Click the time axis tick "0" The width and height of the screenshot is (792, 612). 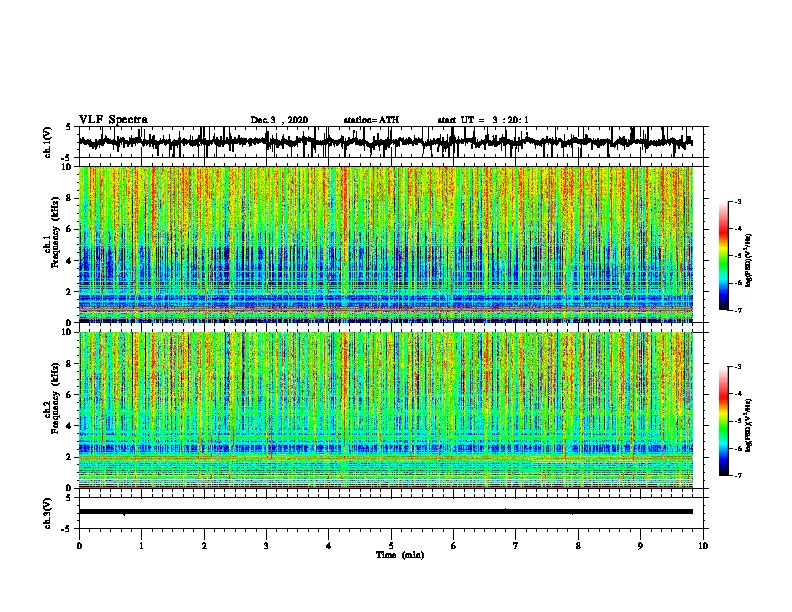[x=79, y=546]
